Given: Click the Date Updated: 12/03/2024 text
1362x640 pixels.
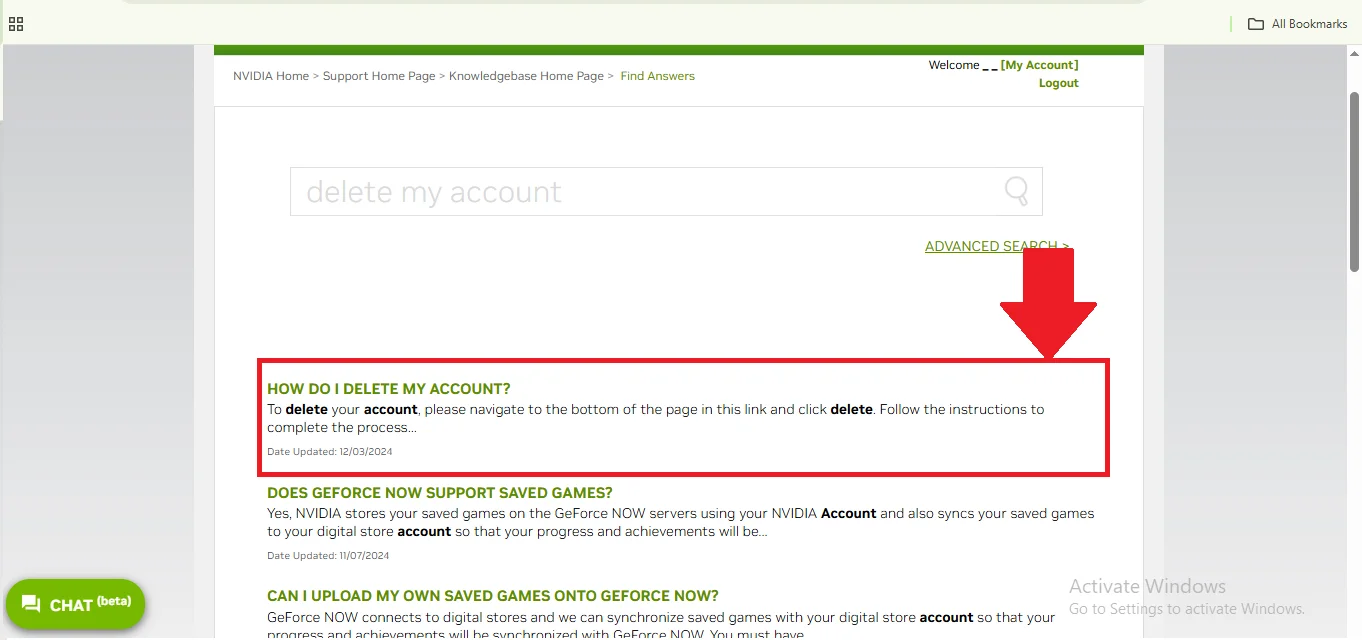Looking at the screenshot, I should pyautogui.click(x=329, y=452).
